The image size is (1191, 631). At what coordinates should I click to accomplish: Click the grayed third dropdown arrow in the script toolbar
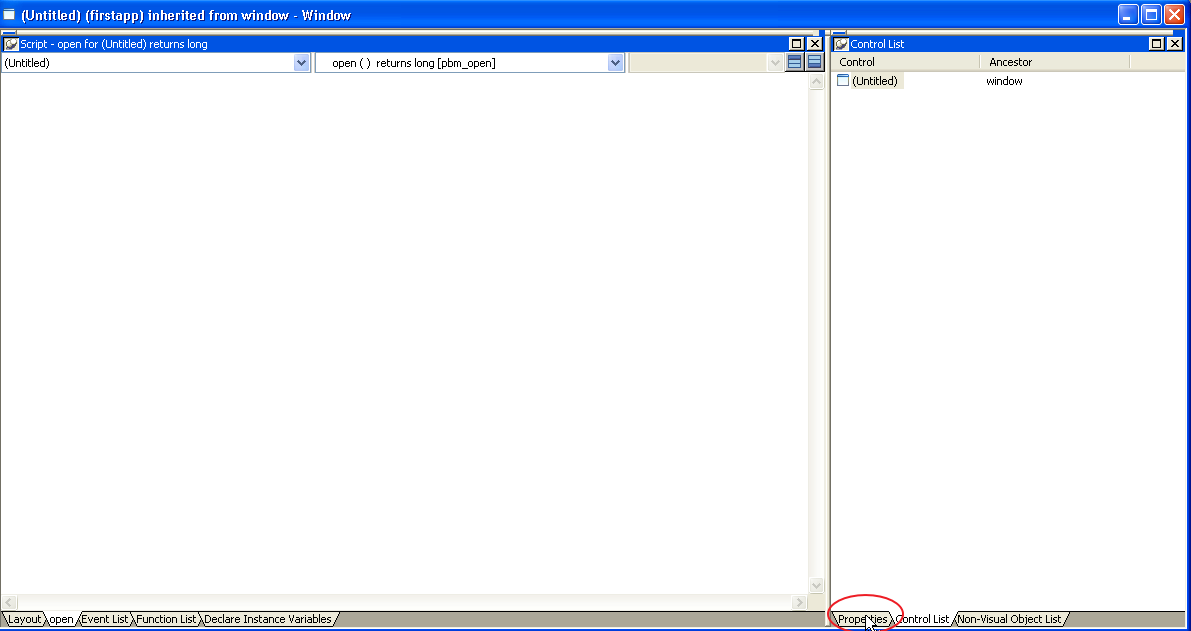click(x=775, y=62)
